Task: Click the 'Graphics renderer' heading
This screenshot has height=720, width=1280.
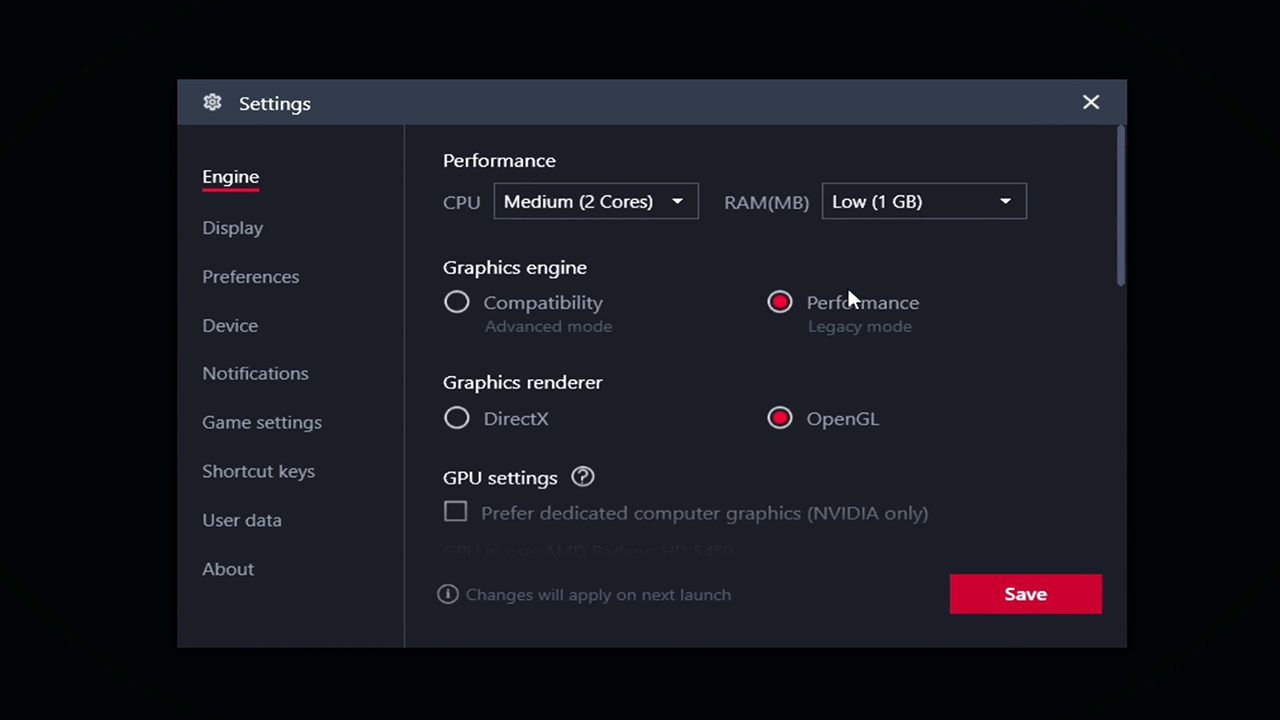Action: pyautogui.click(x=523, y=383)
